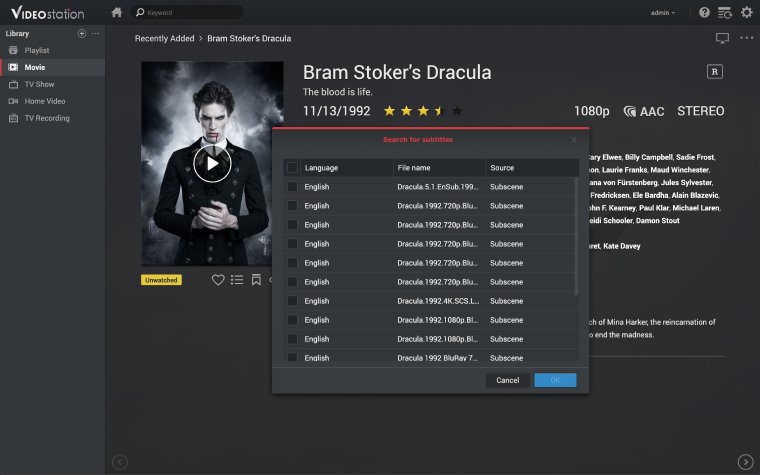
Task: Check the select-all checkbox in subtitle header
Action: (292, 168)
